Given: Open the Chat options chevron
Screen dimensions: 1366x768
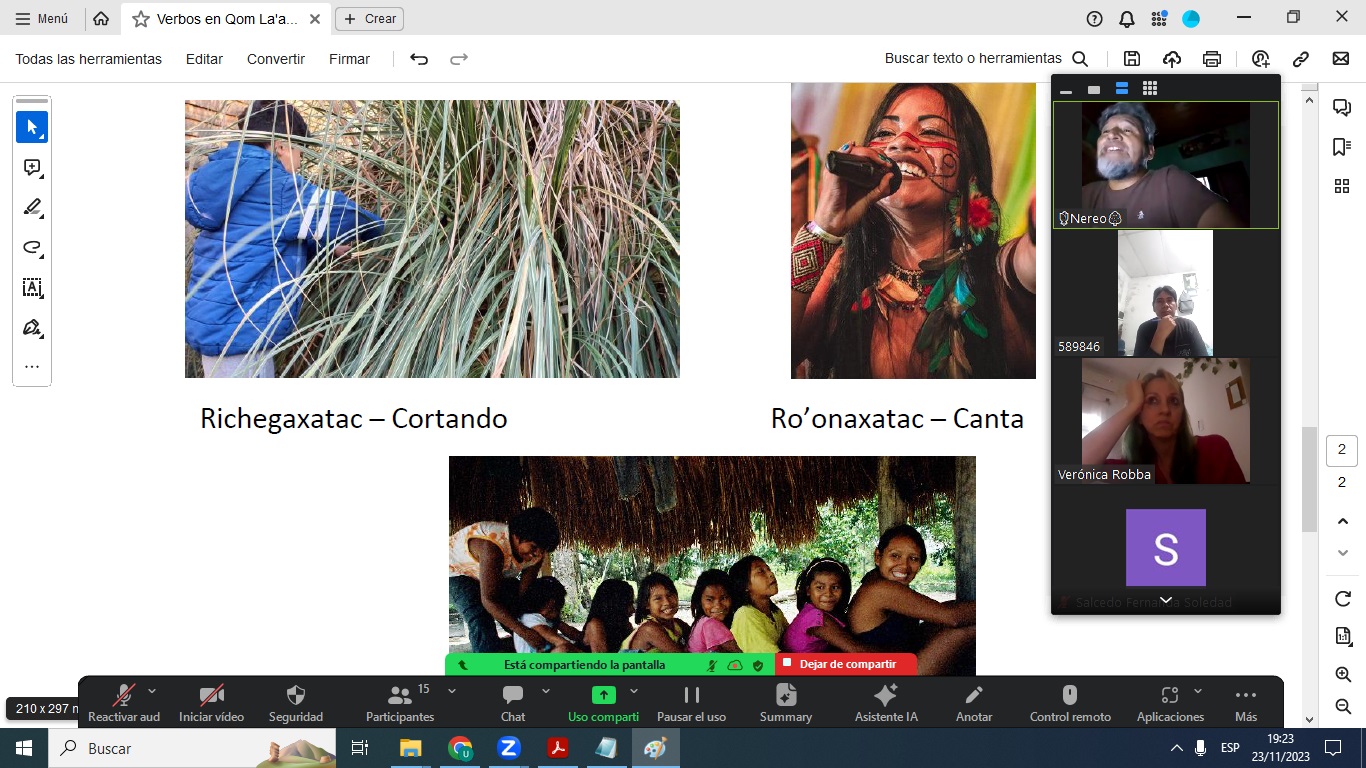Looking at the screenshot, I should (546, 691).
